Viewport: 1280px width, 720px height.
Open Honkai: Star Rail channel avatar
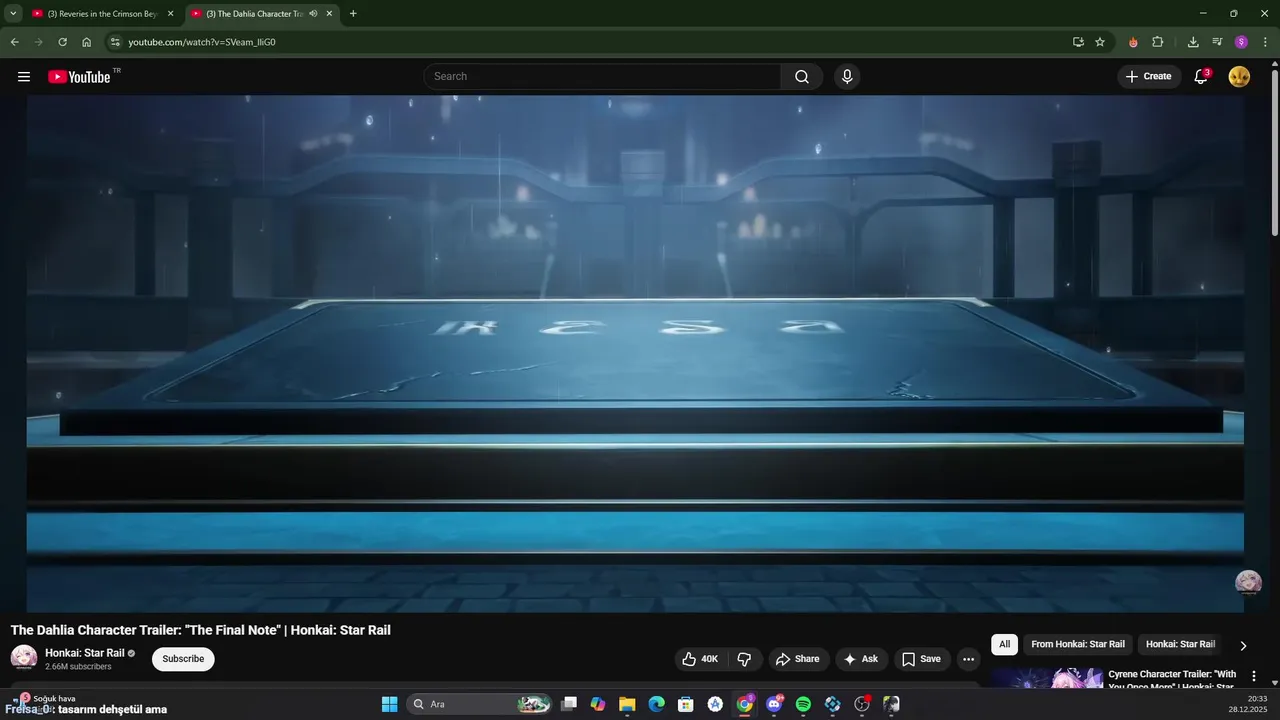[24, 658]
